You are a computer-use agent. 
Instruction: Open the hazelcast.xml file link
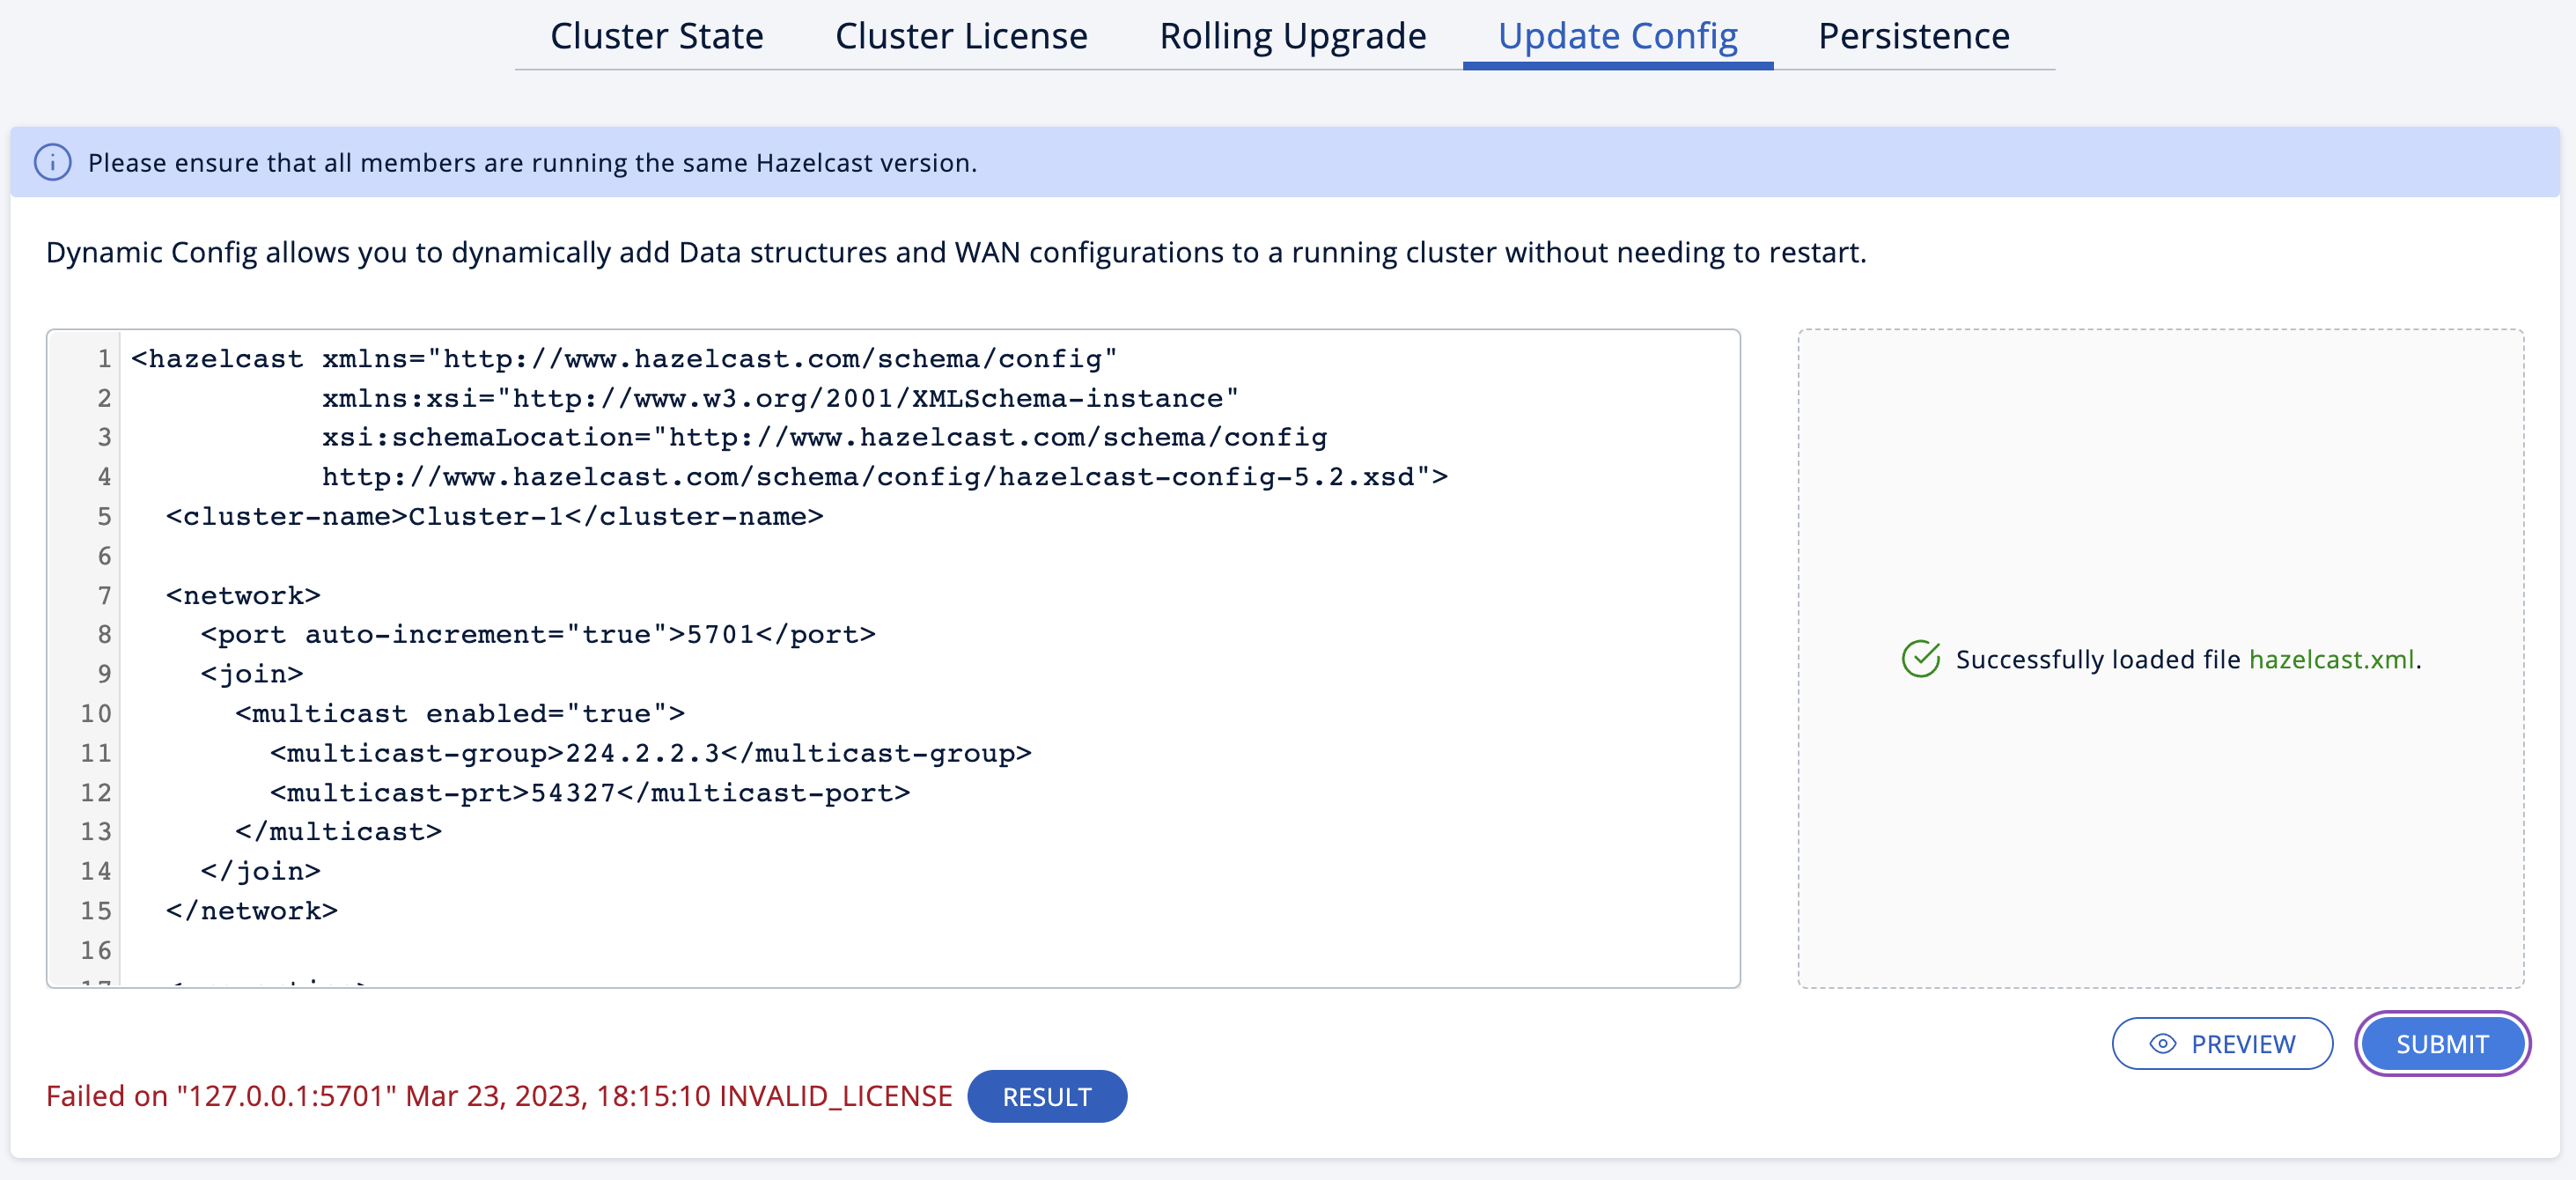(2335, 659)
